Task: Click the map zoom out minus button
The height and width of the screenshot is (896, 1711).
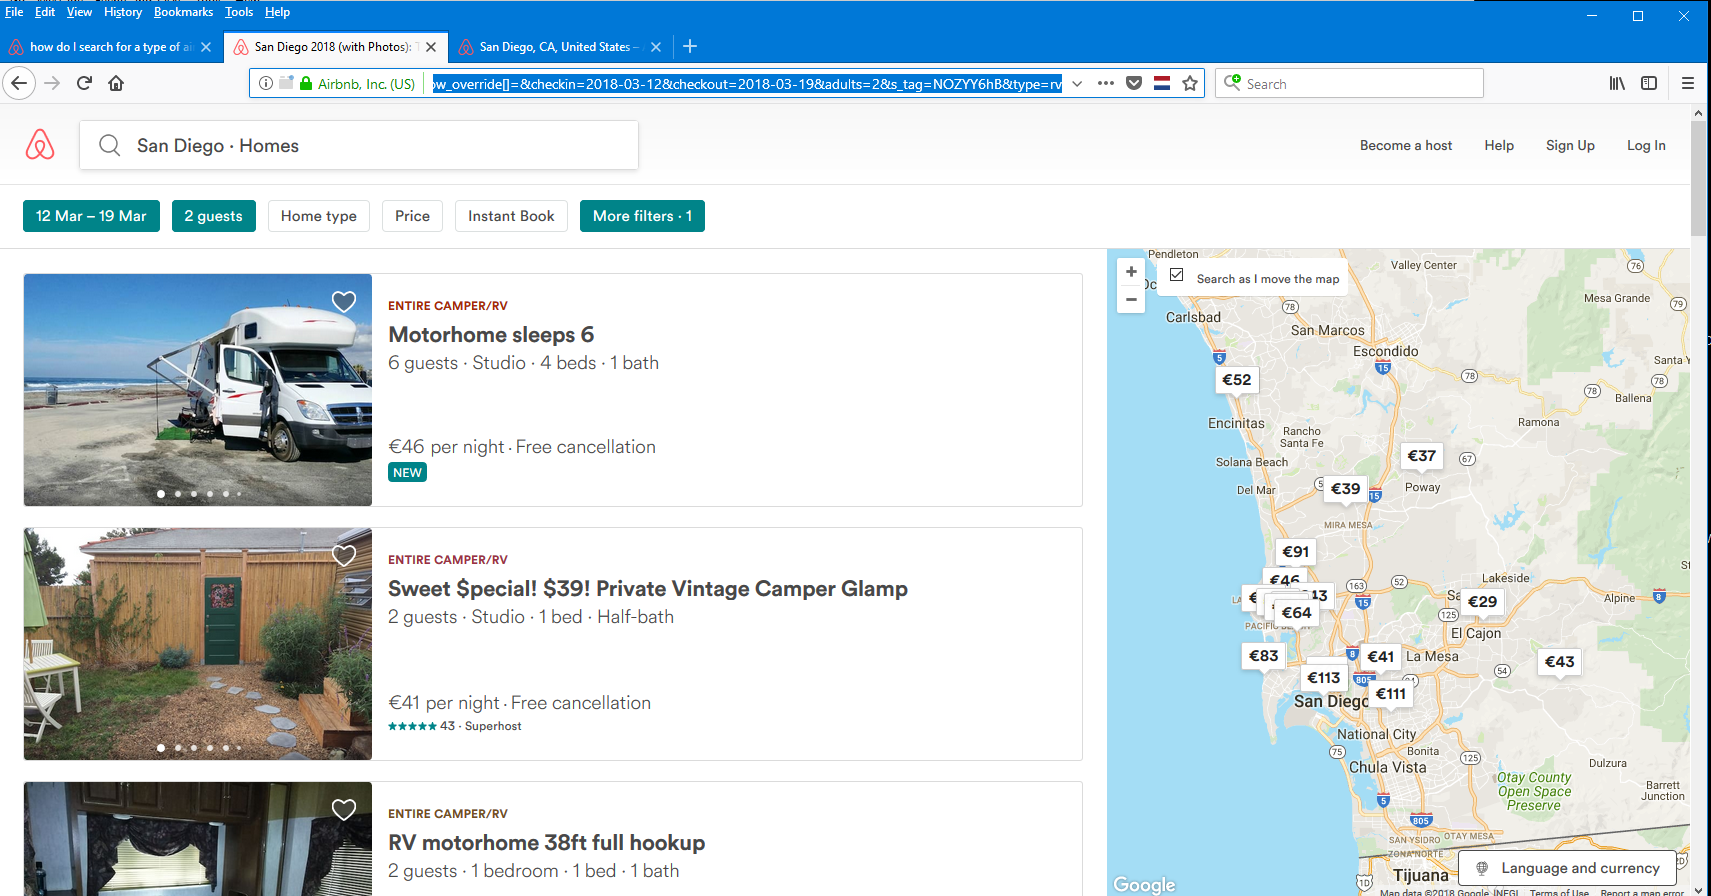Action: [x=1131, y=299]
